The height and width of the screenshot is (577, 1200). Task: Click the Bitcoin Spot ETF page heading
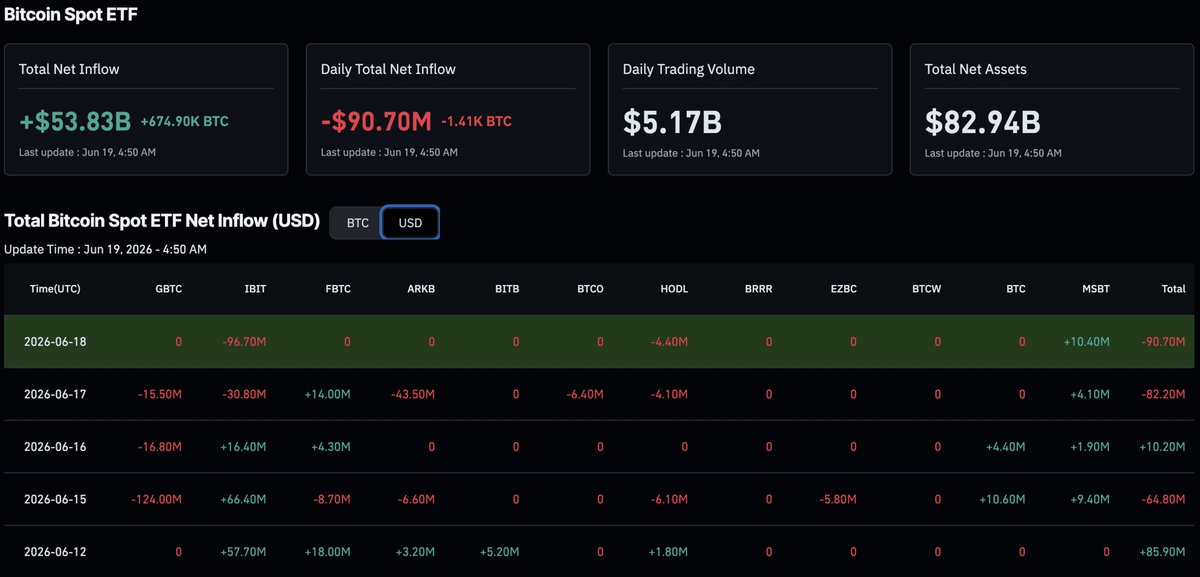72,16
